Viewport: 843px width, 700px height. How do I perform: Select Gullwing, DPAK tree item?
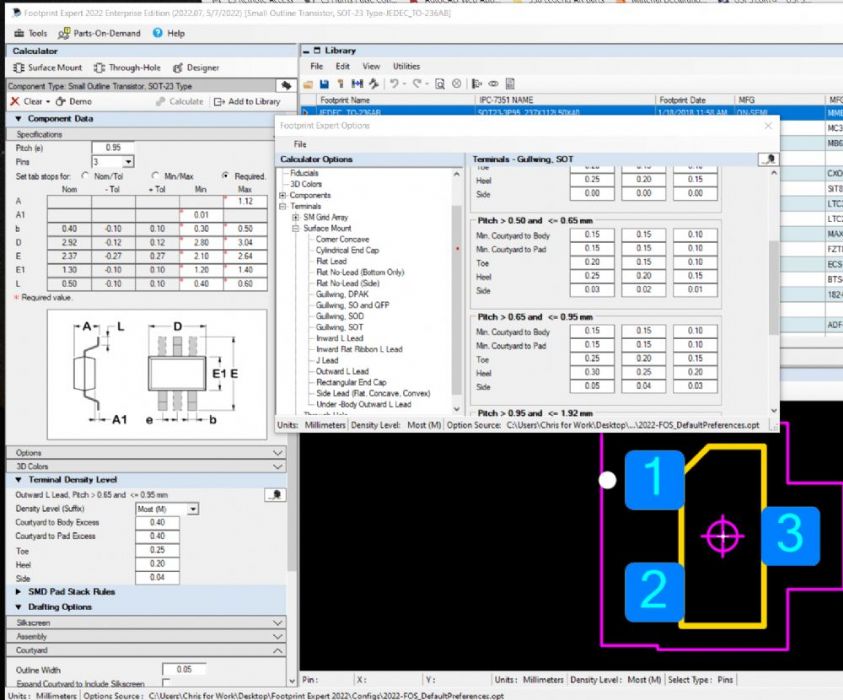coord(342,294)
